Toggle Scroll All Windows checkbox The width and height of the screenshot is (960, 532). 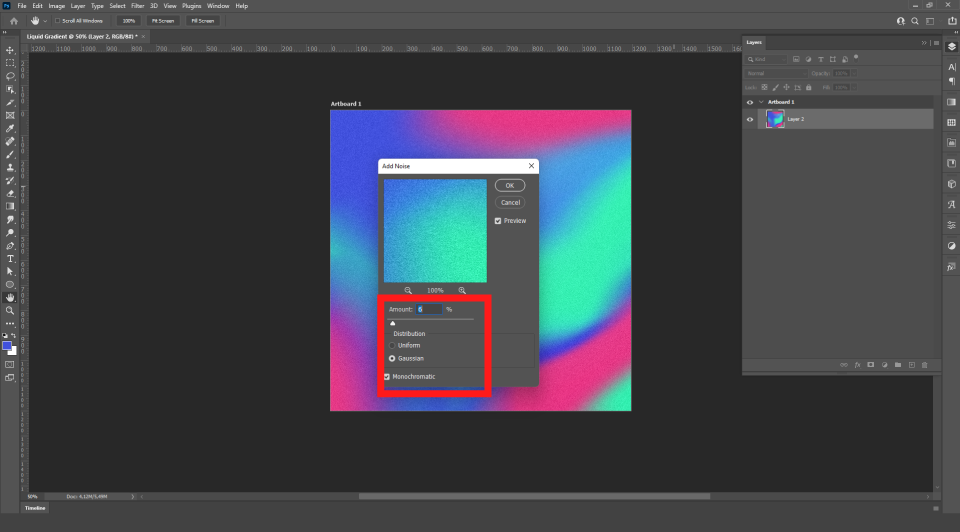(x=58, y=21)
